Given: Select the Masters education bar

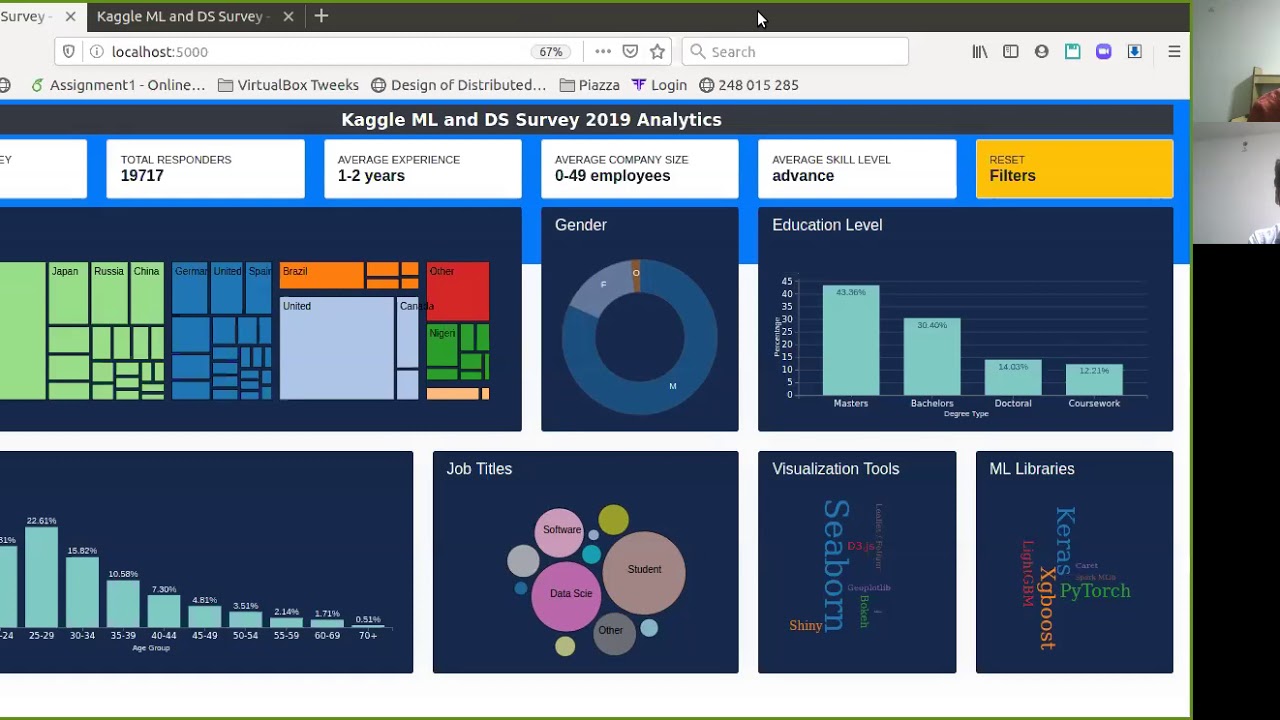Looking at the screenshot, I should [851, 340].
